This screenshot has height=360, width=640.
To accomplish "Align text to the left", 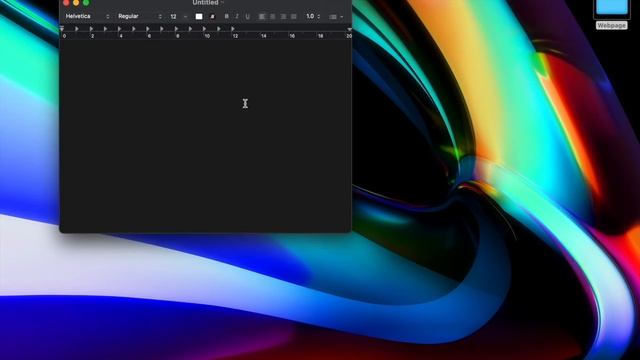I will [x=262, y=16].
